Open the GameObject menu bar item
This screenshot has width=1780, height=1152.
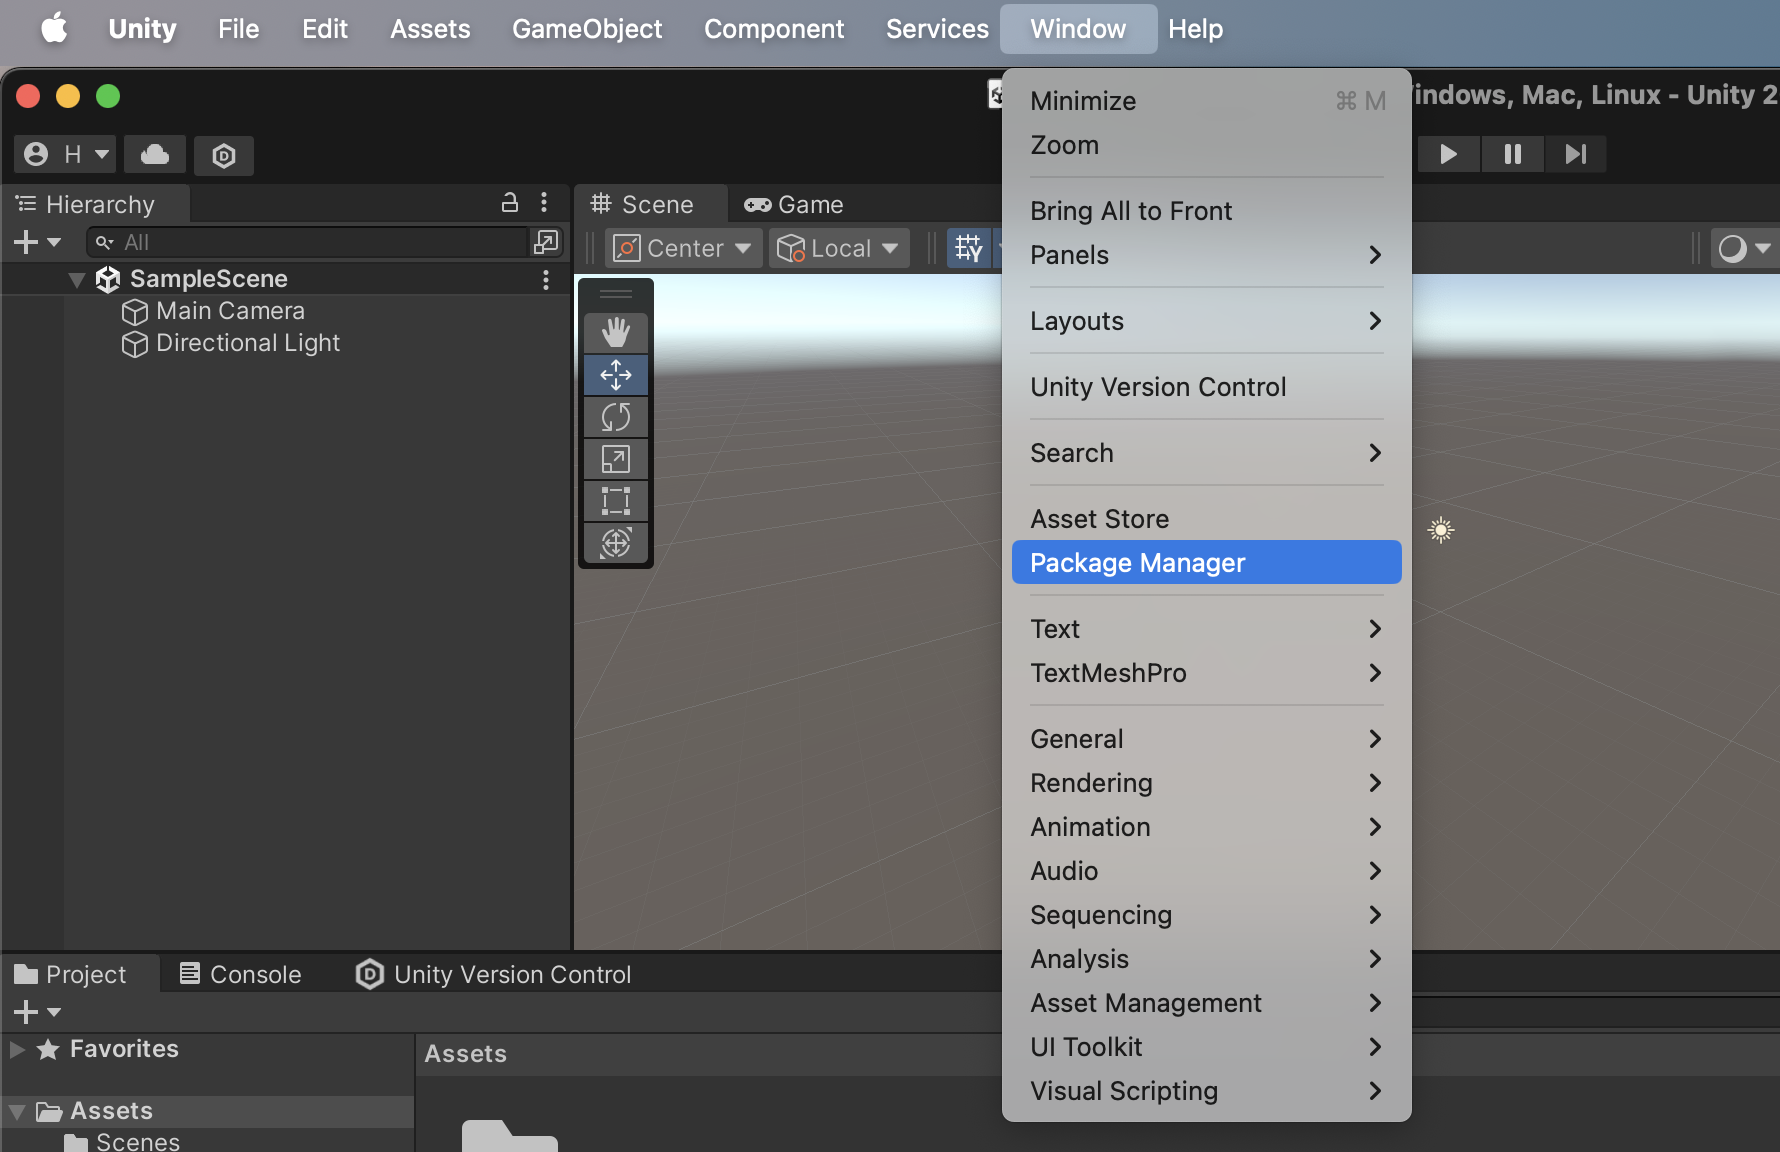coord(587,29)
